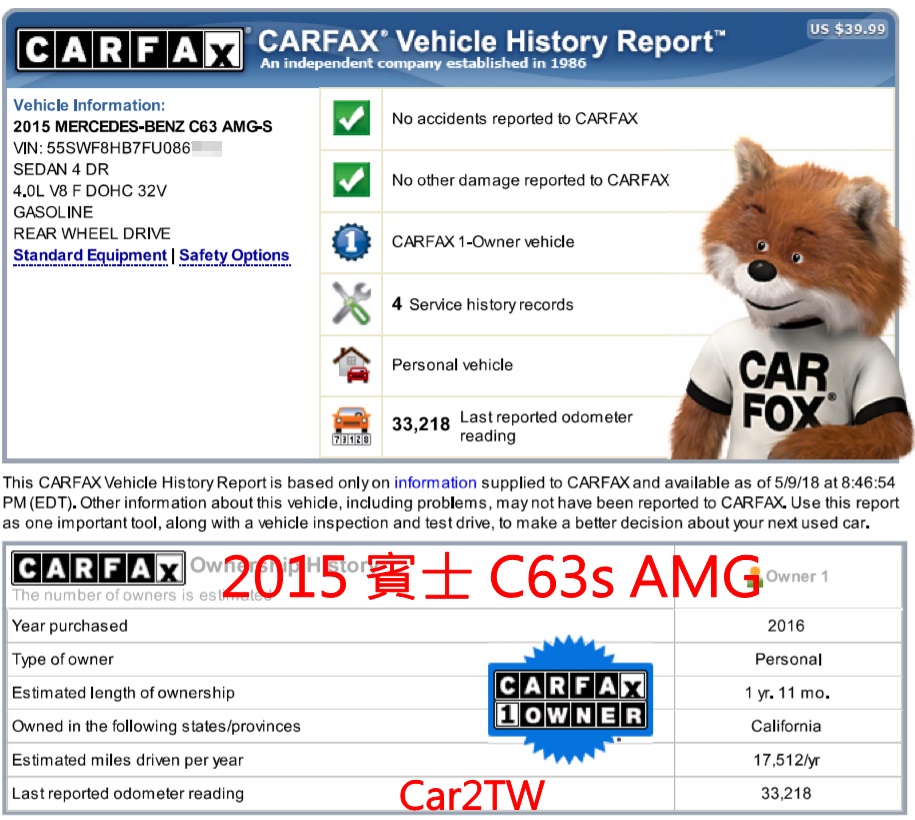
Task: Click '4 Service history records' text
Action: coord(483,304)
